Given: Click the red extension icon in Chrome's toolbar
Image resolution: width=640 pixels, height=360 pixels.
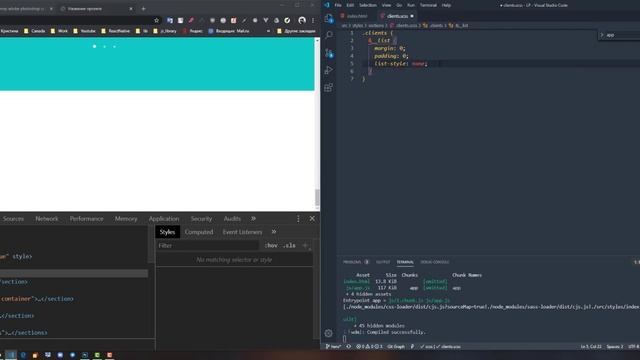Looking at the screenshot, I should point(233,20).
